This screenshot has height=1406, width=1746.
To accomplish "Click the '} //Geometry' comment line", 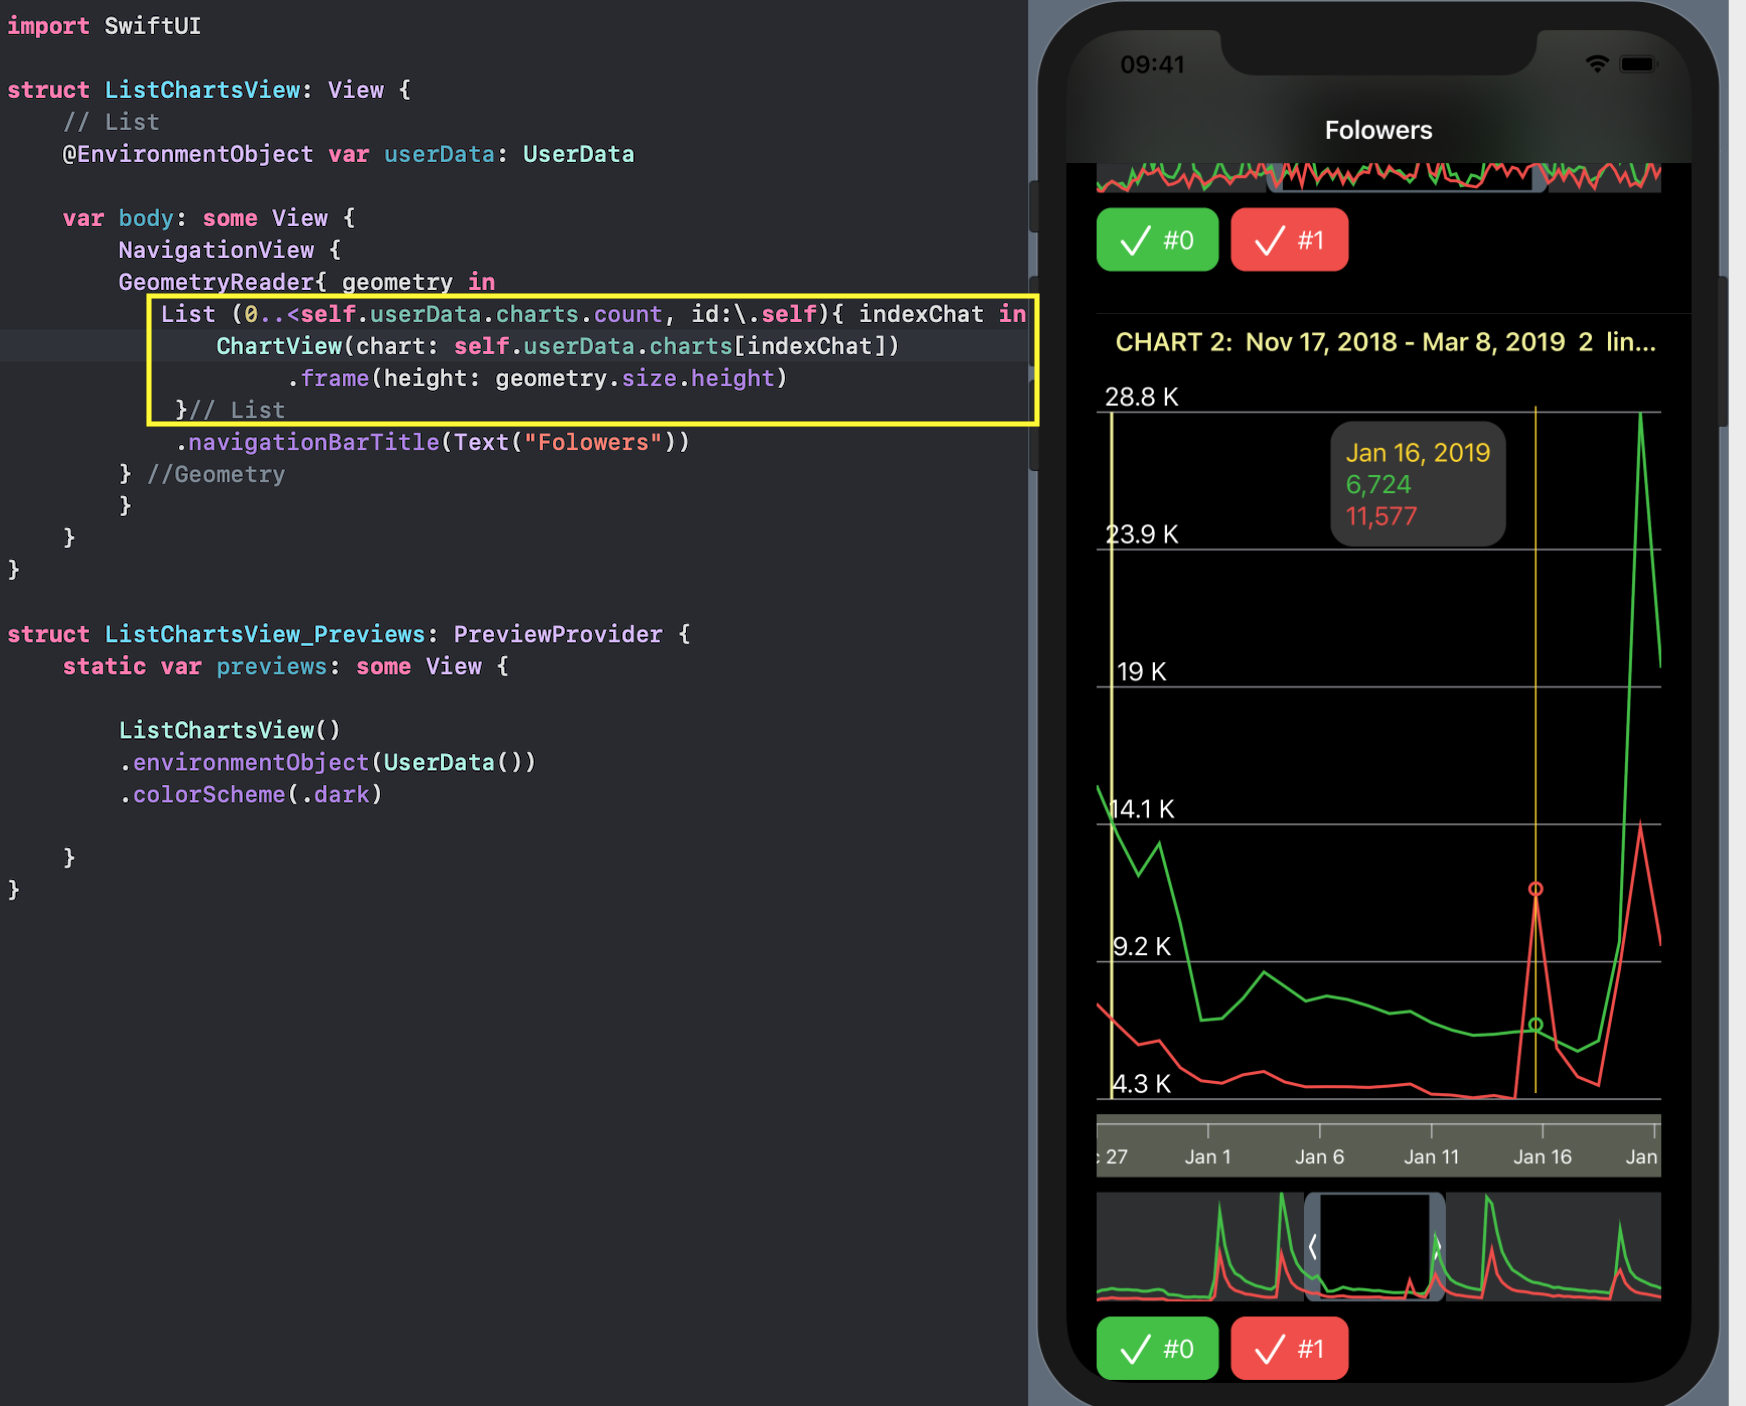I will pyautogui.click(x=202, y=474).
